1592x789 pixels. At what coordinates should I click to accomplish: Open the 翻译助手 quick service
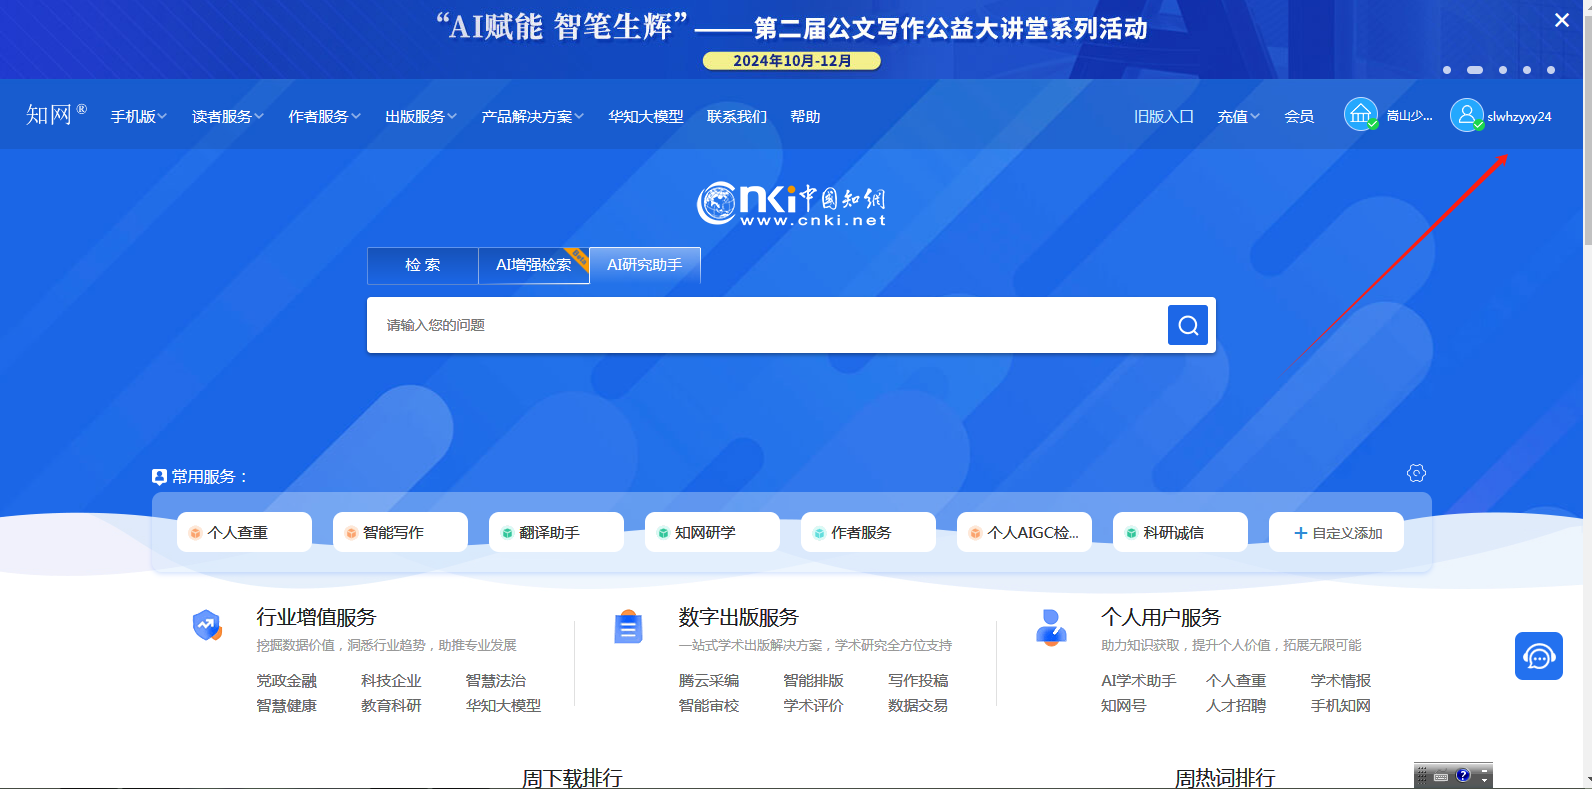(x=556, y=532)
